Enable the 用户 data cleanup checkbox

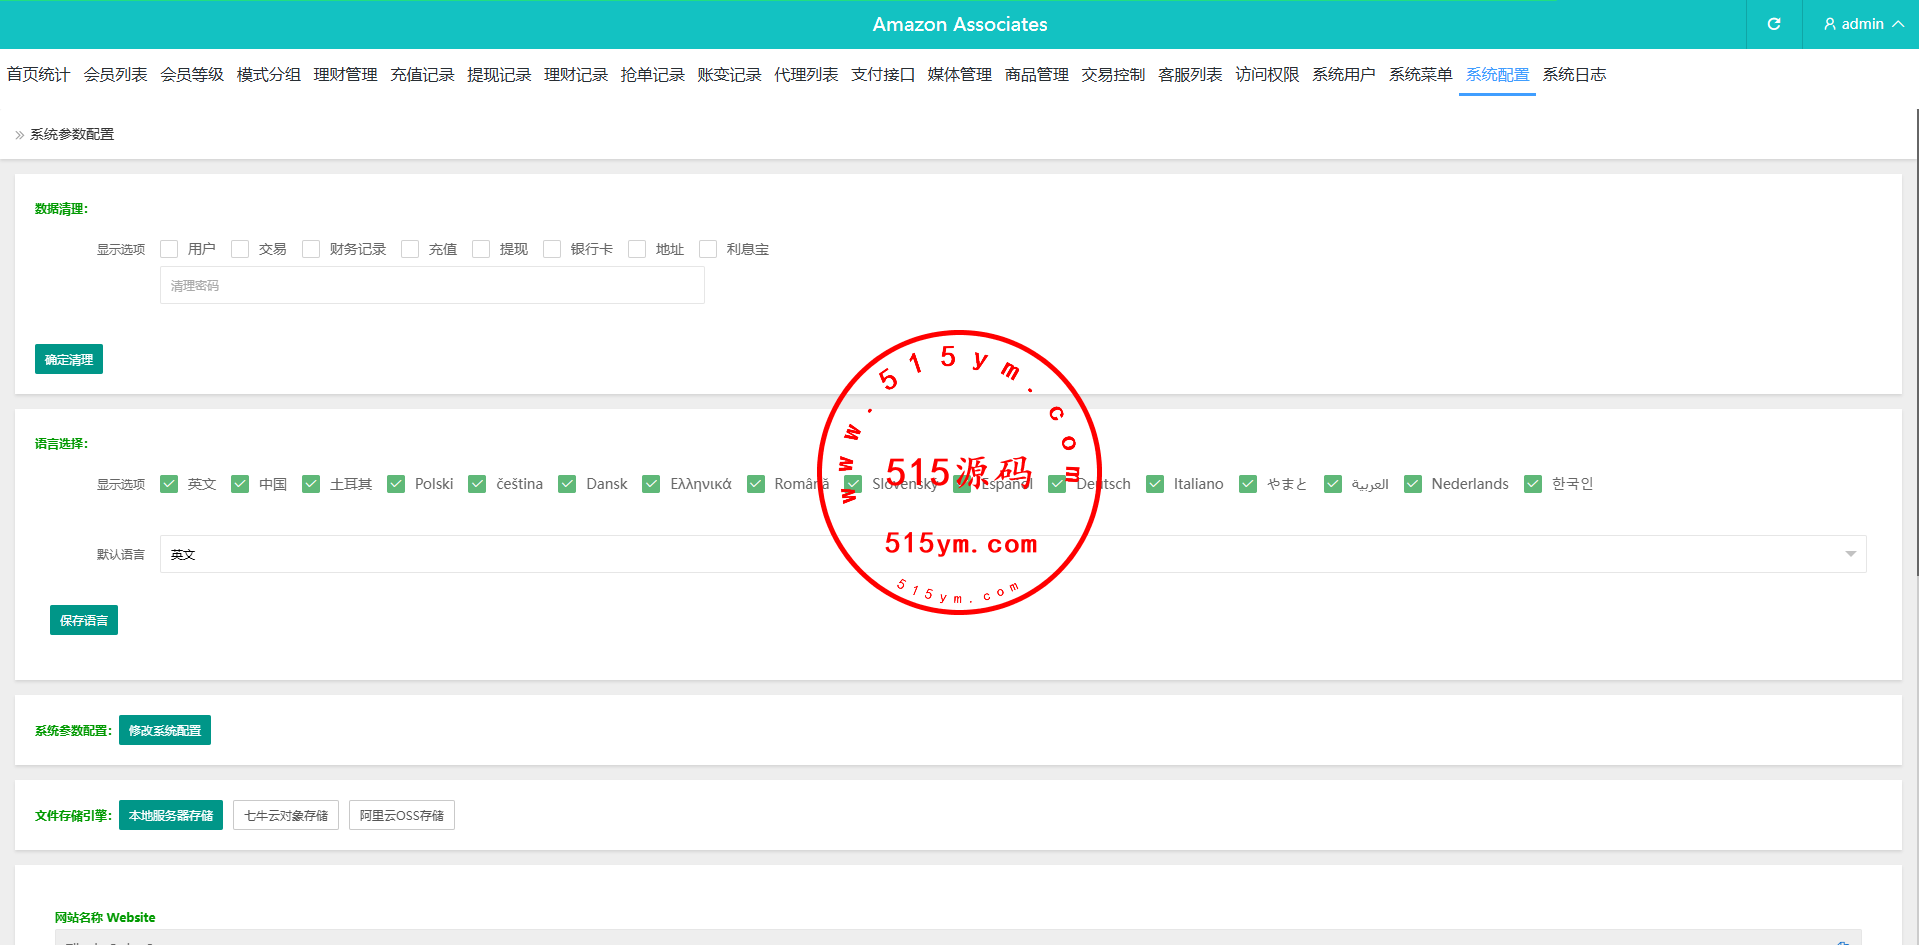pos(169,249)
